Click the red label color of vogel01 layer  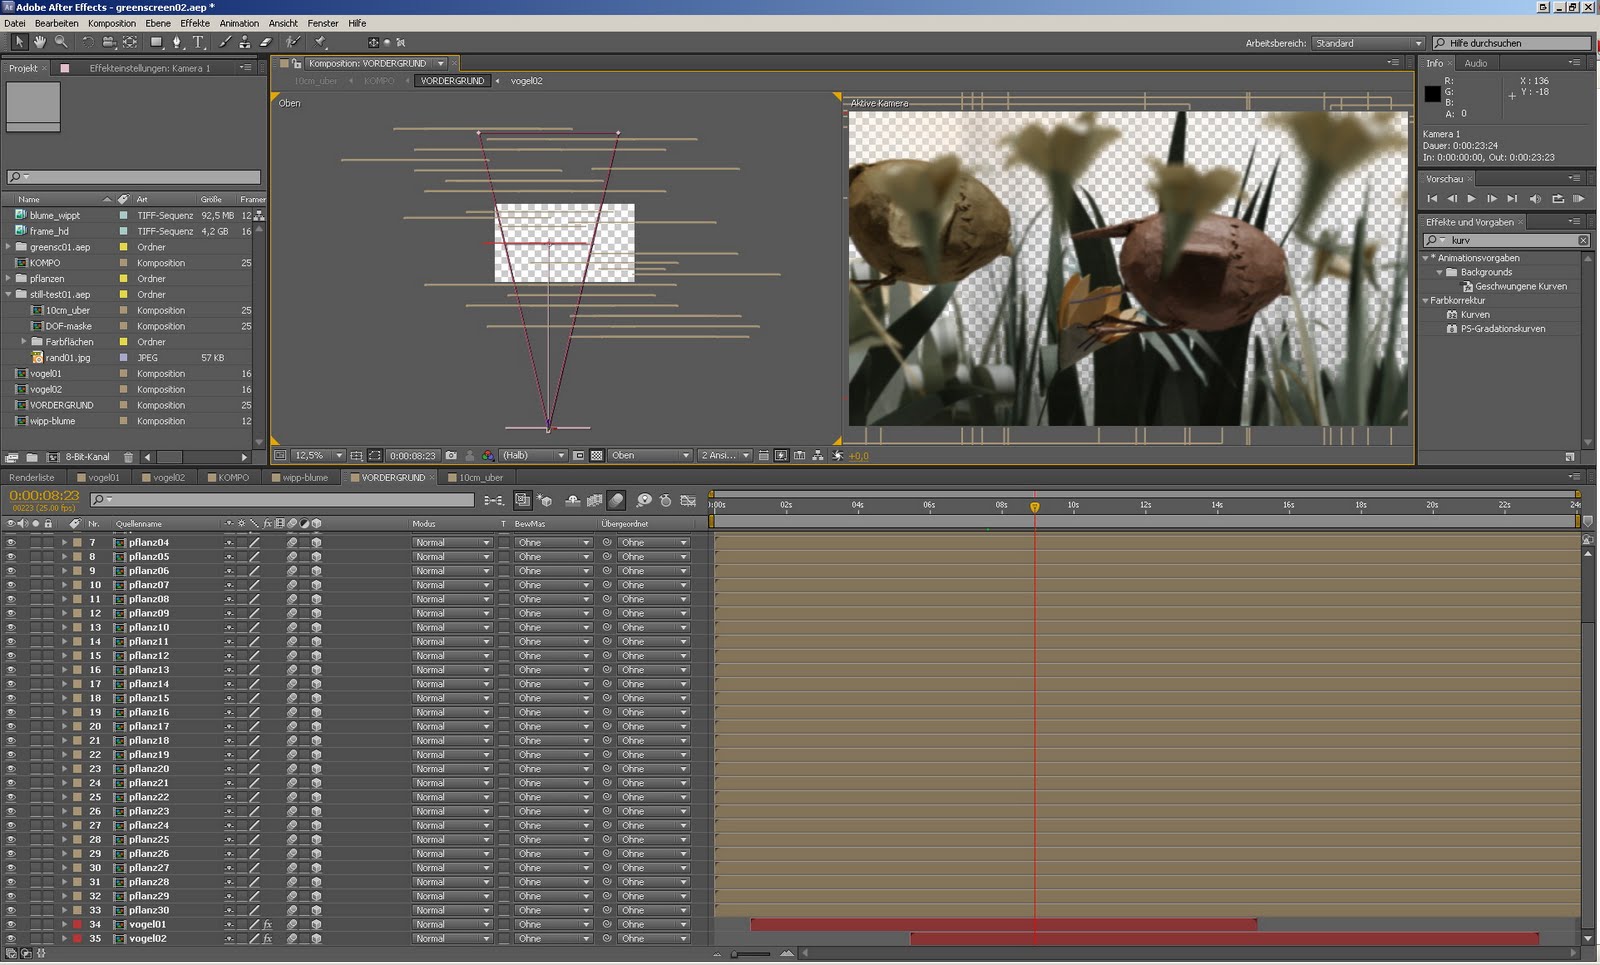point(77,925)
